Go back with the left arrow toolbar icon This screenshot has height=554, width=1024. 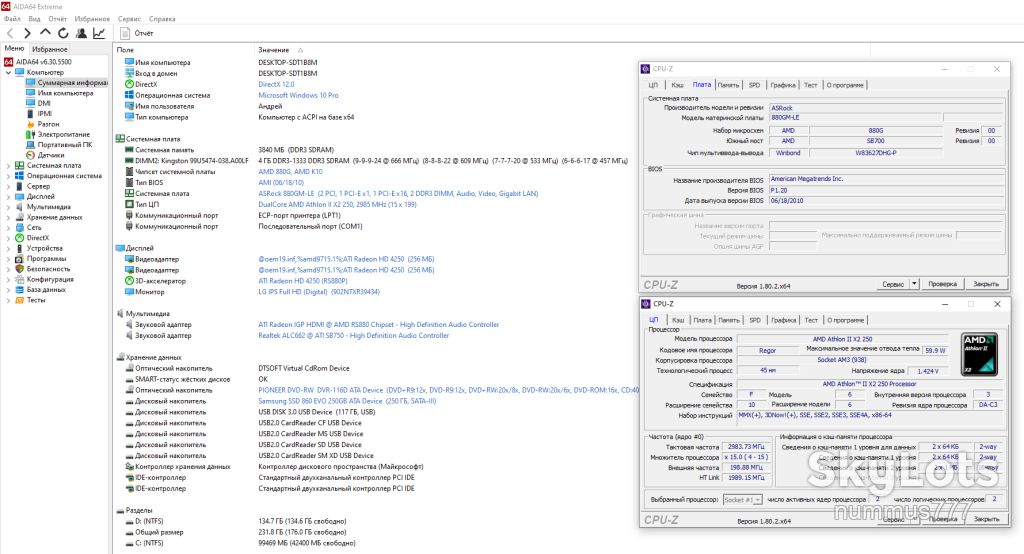pos(10,33)
